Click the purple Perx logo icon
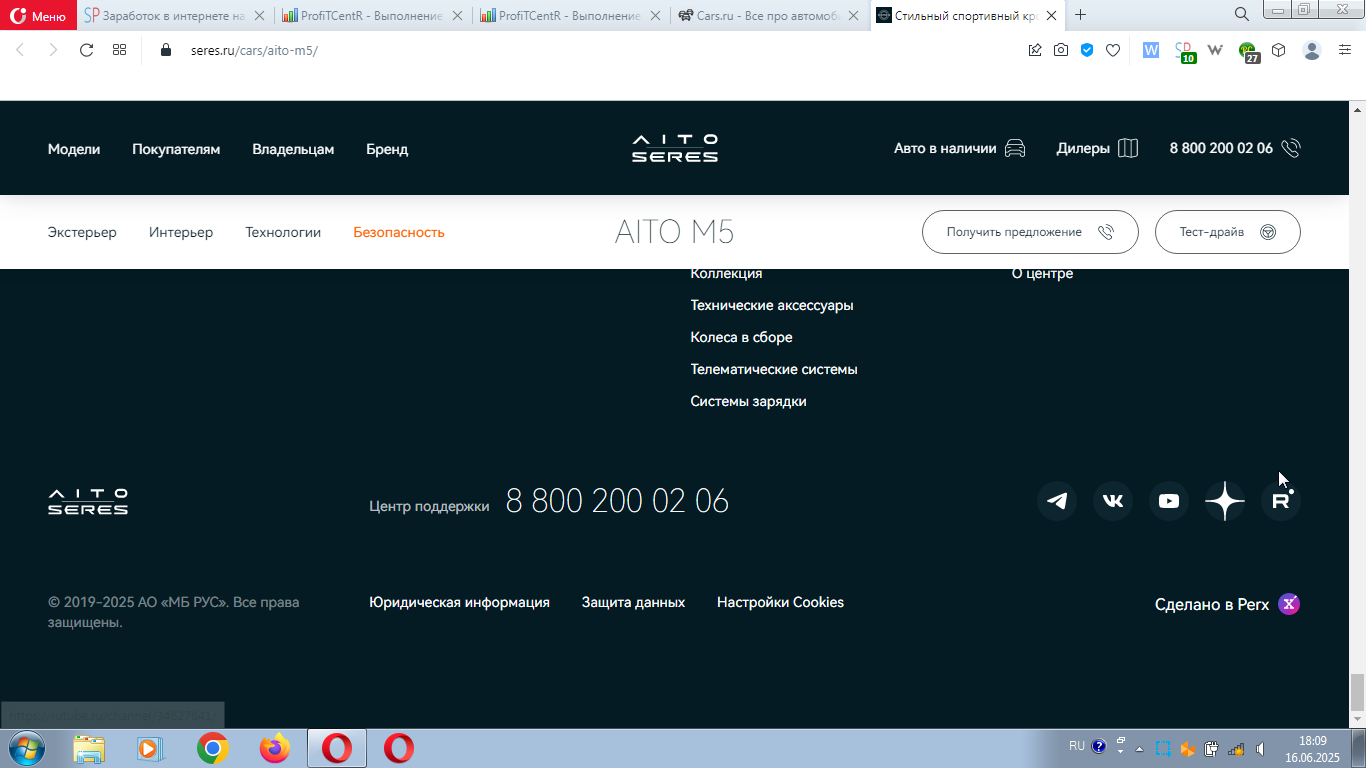 click(x=1290, y=604)
